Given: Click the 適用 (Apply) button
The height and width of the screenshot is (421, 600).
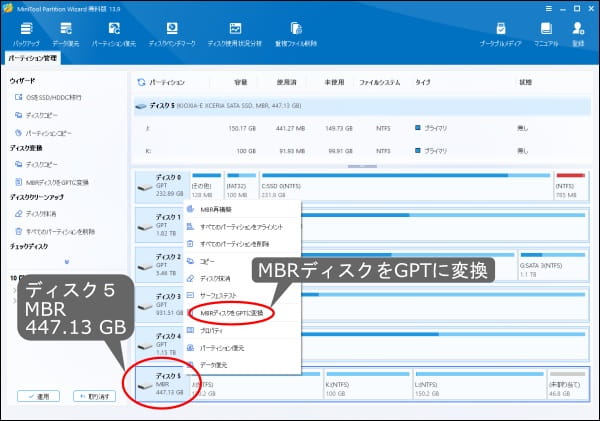Looking at the screenshot, I should pos(38,397).
